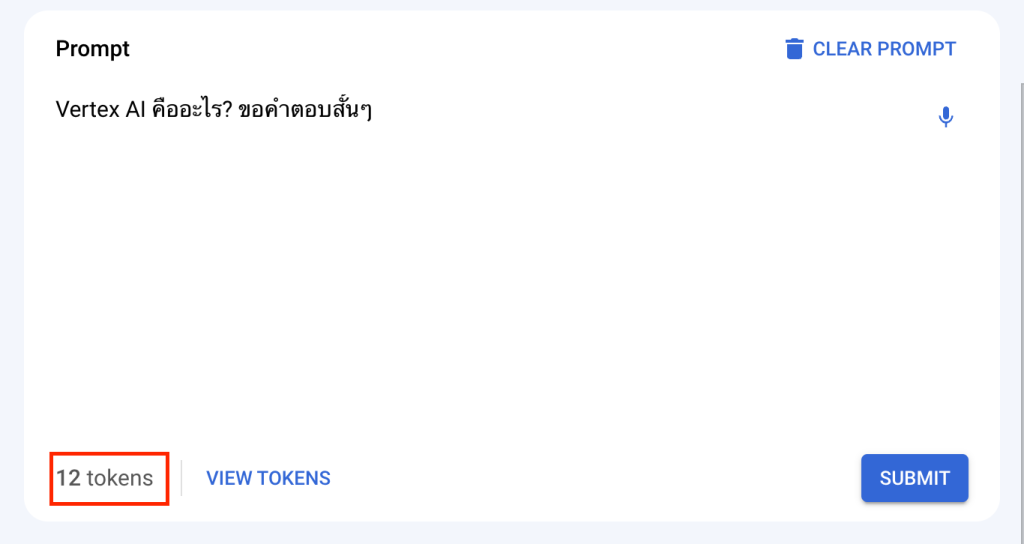Open the VIEW TOKENS link
1024x544 pixels.
(x=268, y=478)
